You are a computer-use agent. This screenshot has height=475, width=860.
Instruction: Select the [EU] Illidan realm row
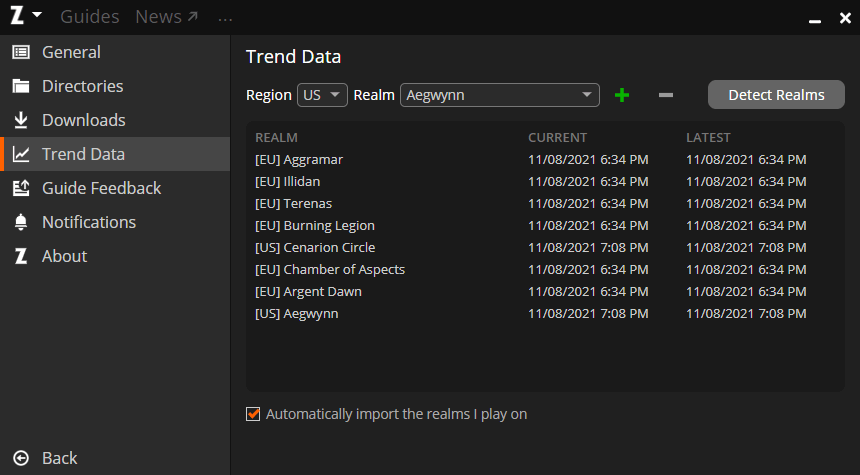coord(545,182)
